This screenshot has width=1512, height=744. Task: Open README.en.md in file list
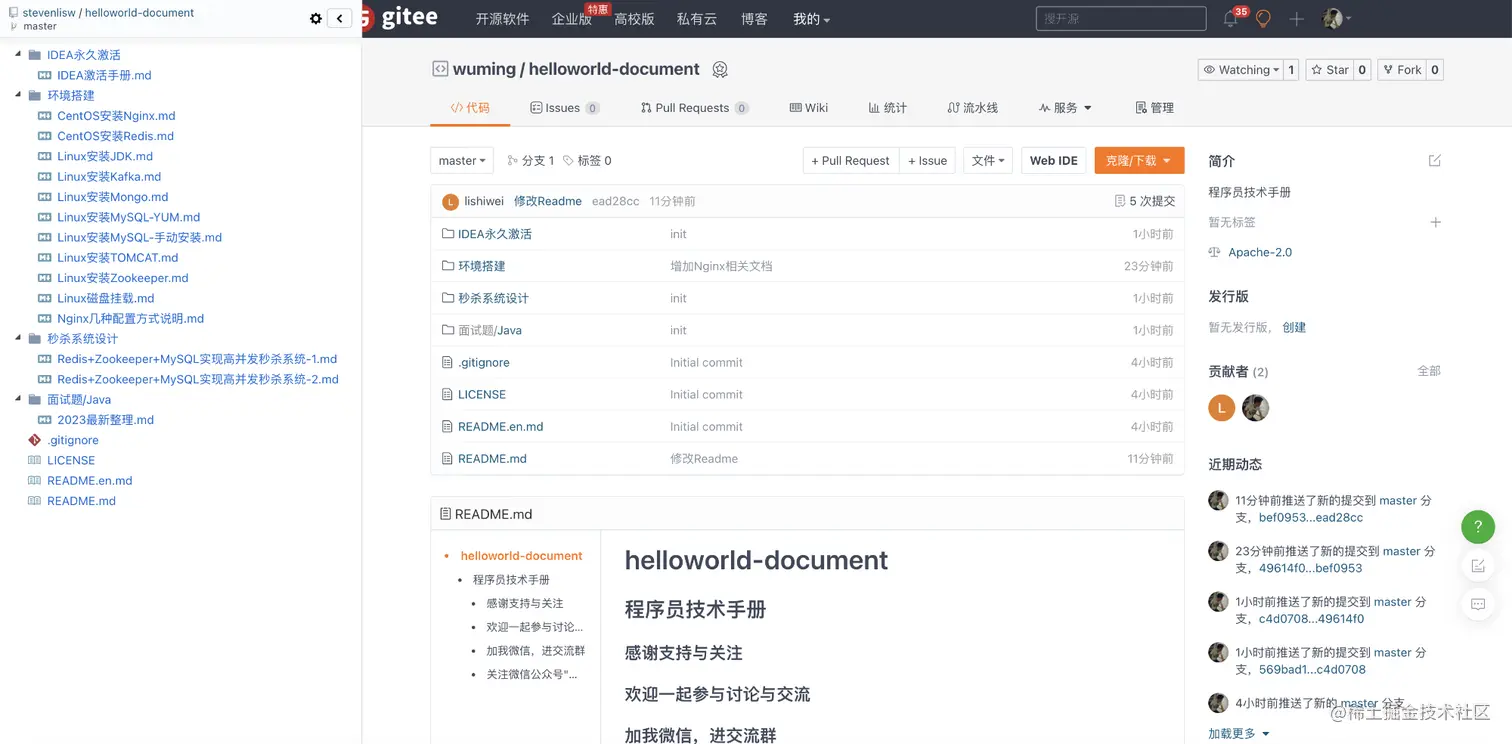click(x=500, y=426)
